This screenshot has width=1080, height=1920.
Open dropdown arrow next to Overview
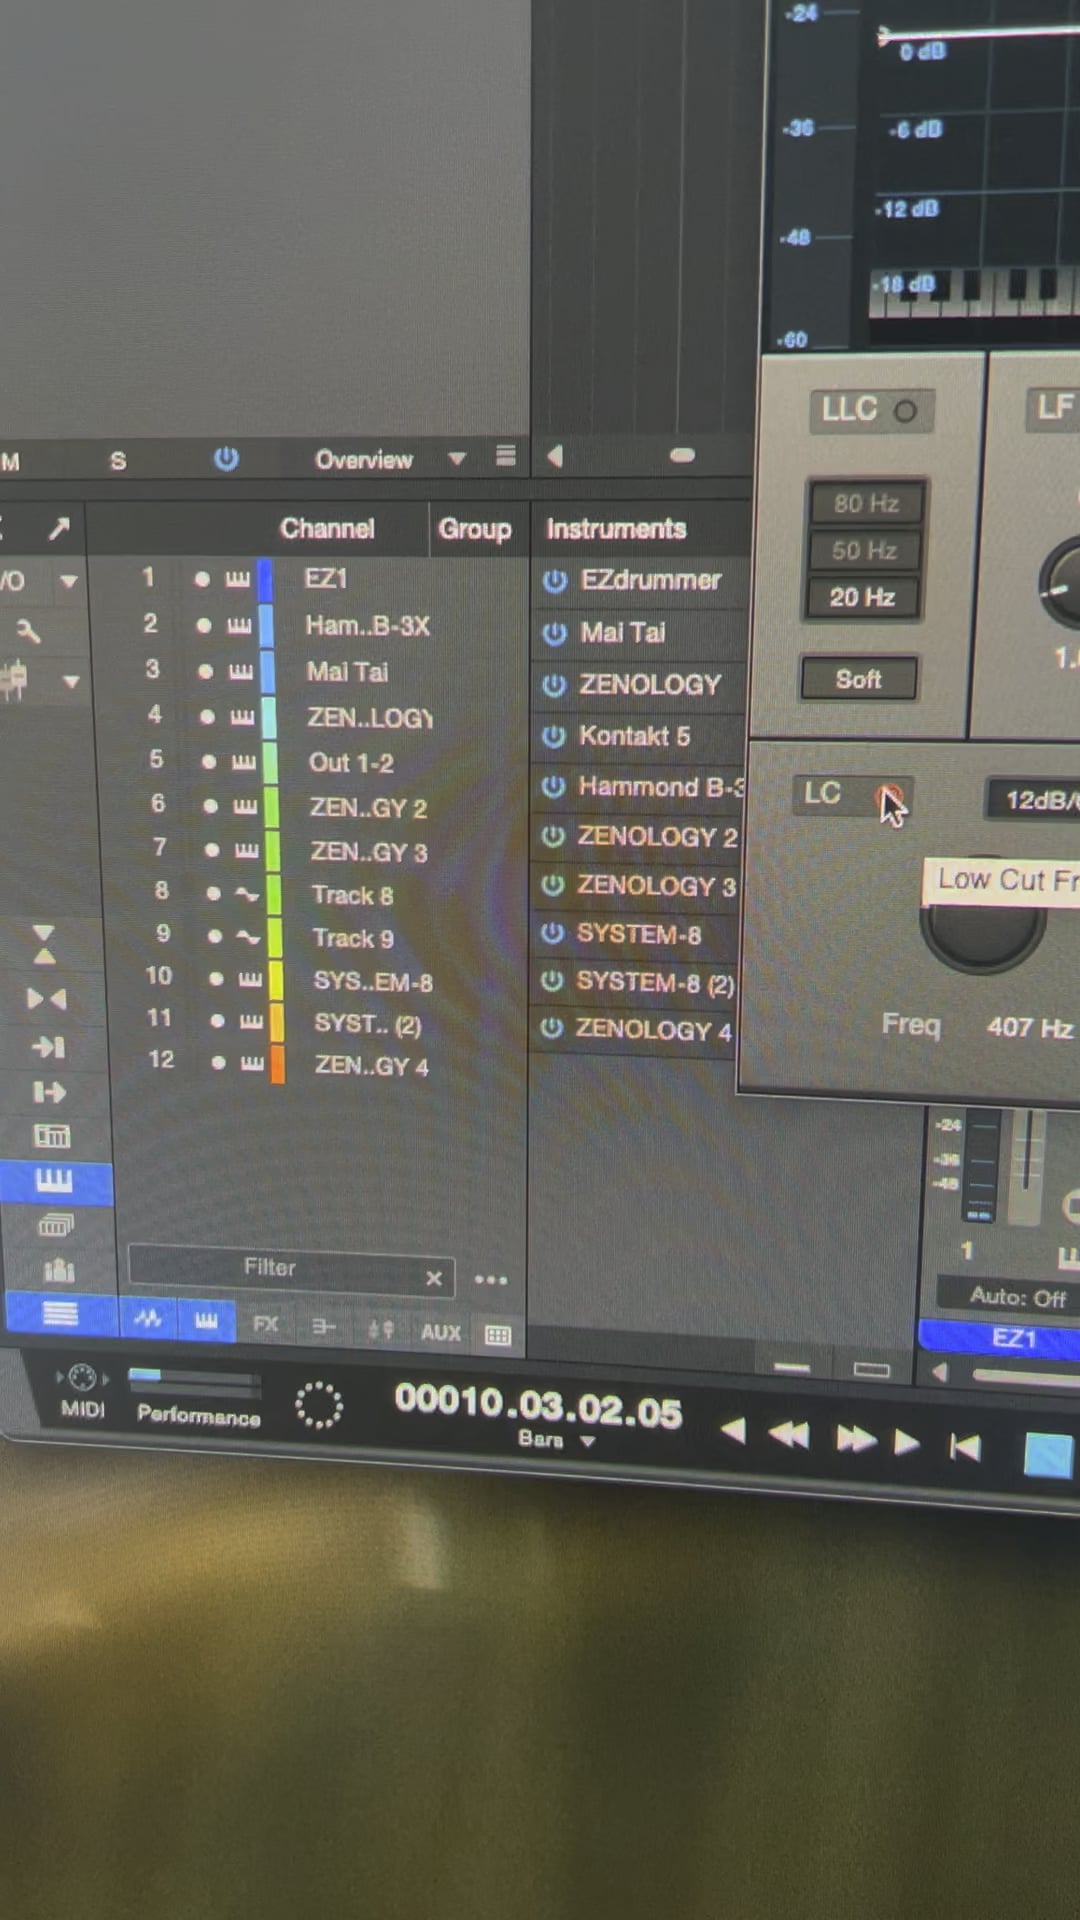pyautogui.click(x=457, y=459)
